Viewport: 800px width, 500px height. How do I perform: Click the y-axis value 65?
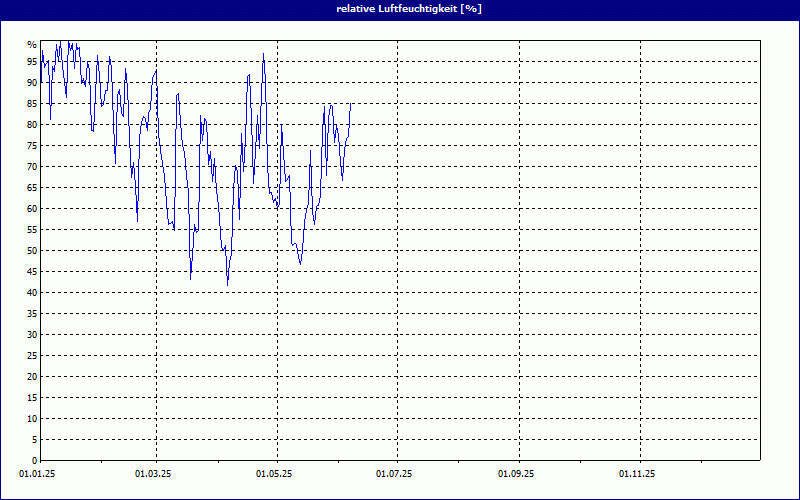32,188
